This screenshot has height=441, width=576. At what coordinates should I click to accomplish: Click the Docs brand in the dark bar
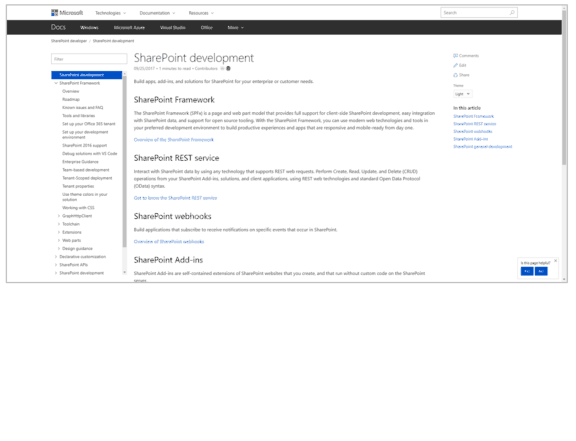click(58, 27)
